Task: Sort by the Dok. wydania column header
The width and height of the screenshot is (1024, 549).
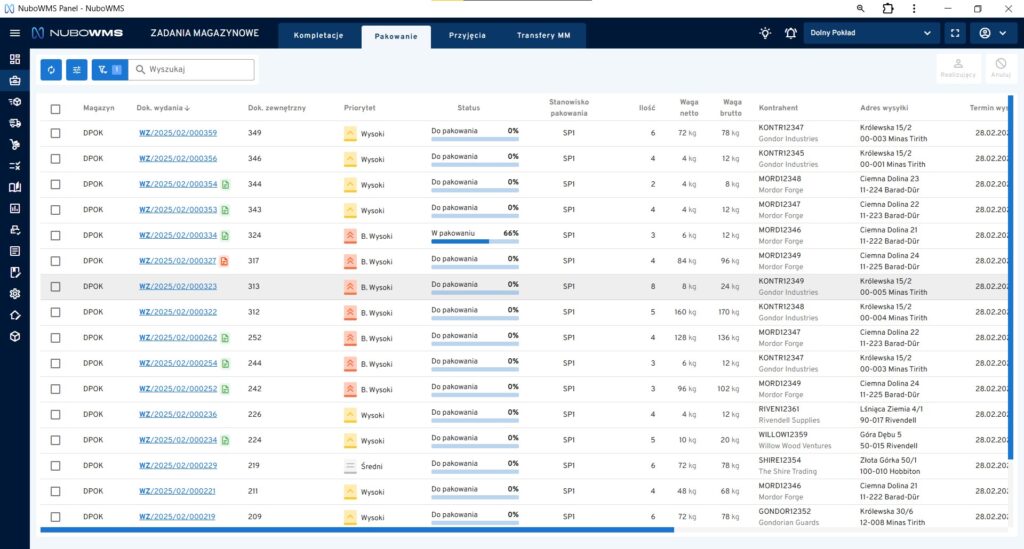Action: point(162,108)
